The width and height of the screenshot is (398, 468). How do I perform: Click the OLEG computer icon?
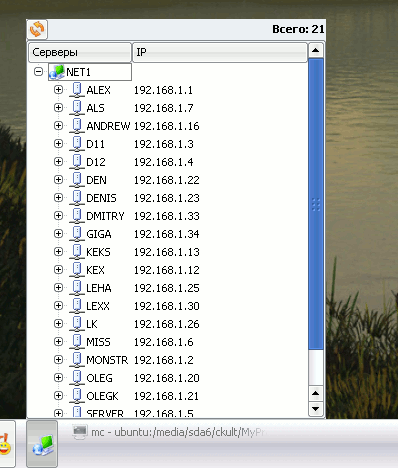pyautogui.click(x=77, y=378)
